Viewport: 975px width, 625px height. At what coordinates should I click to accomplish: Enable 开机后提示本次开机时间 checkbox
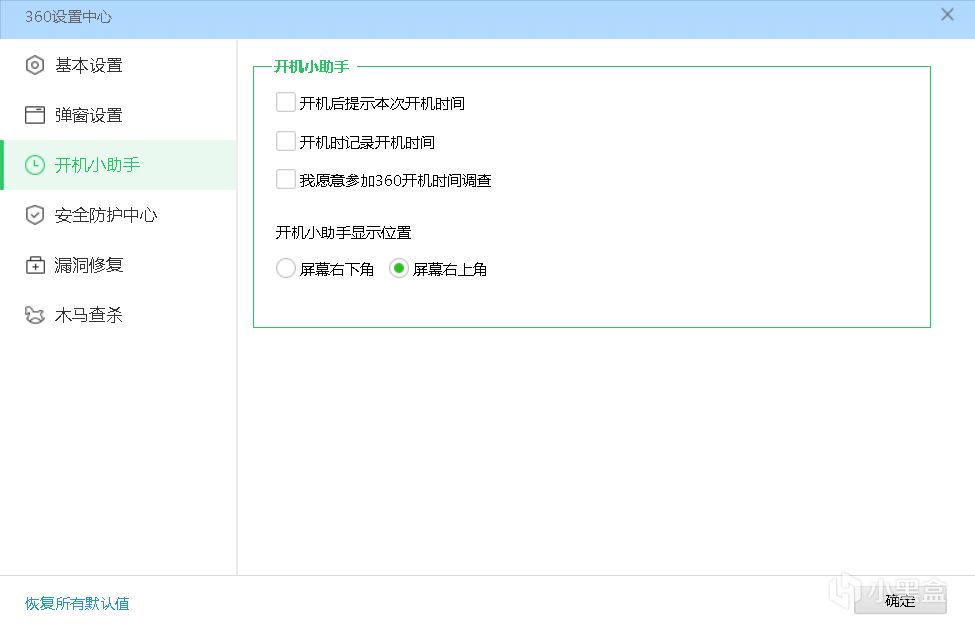tap(285, 103)
